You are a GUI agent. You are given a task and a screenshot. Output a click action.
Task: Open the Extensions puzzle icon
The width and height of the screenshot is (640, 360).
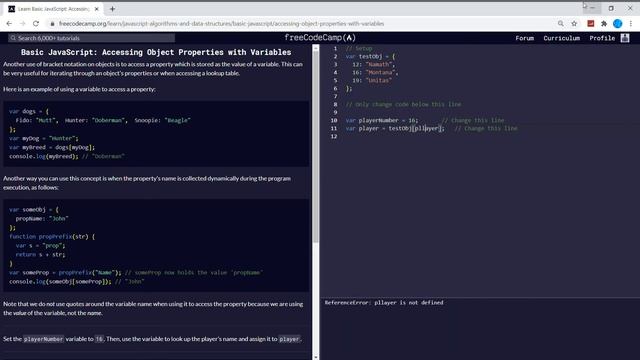pos(604,24)
